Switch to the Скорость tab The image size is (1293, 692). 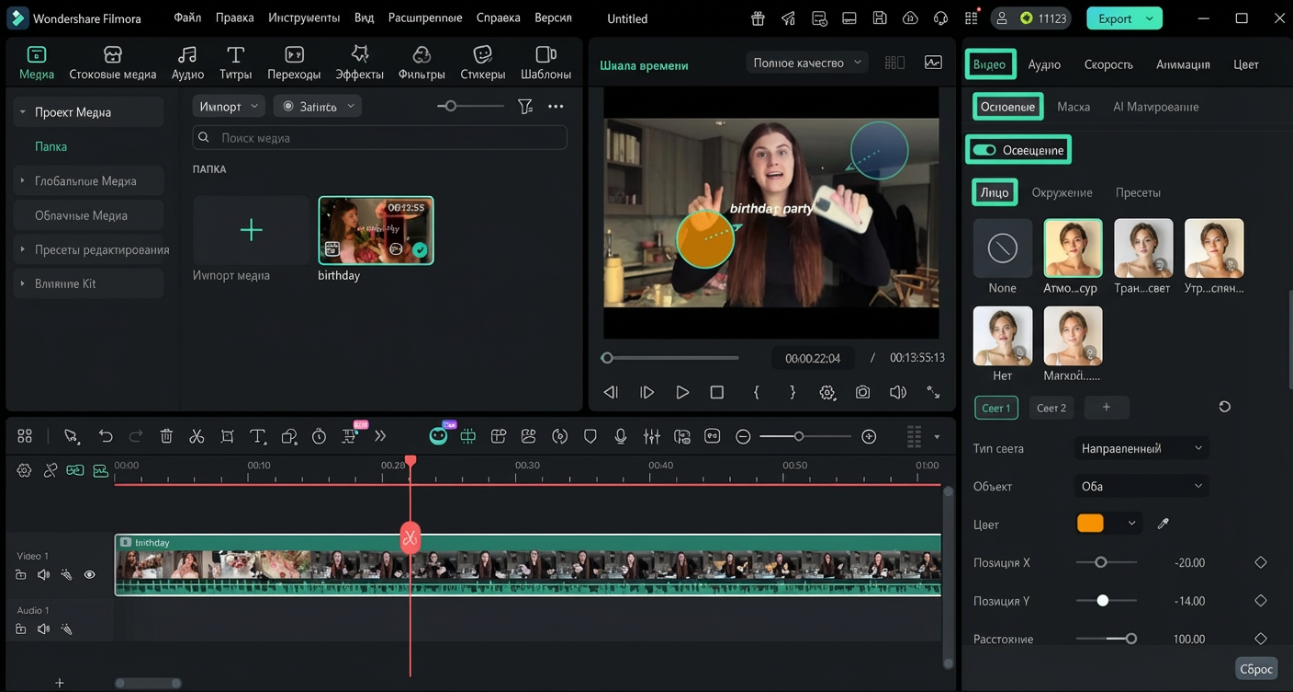(x=1108, y=64)
